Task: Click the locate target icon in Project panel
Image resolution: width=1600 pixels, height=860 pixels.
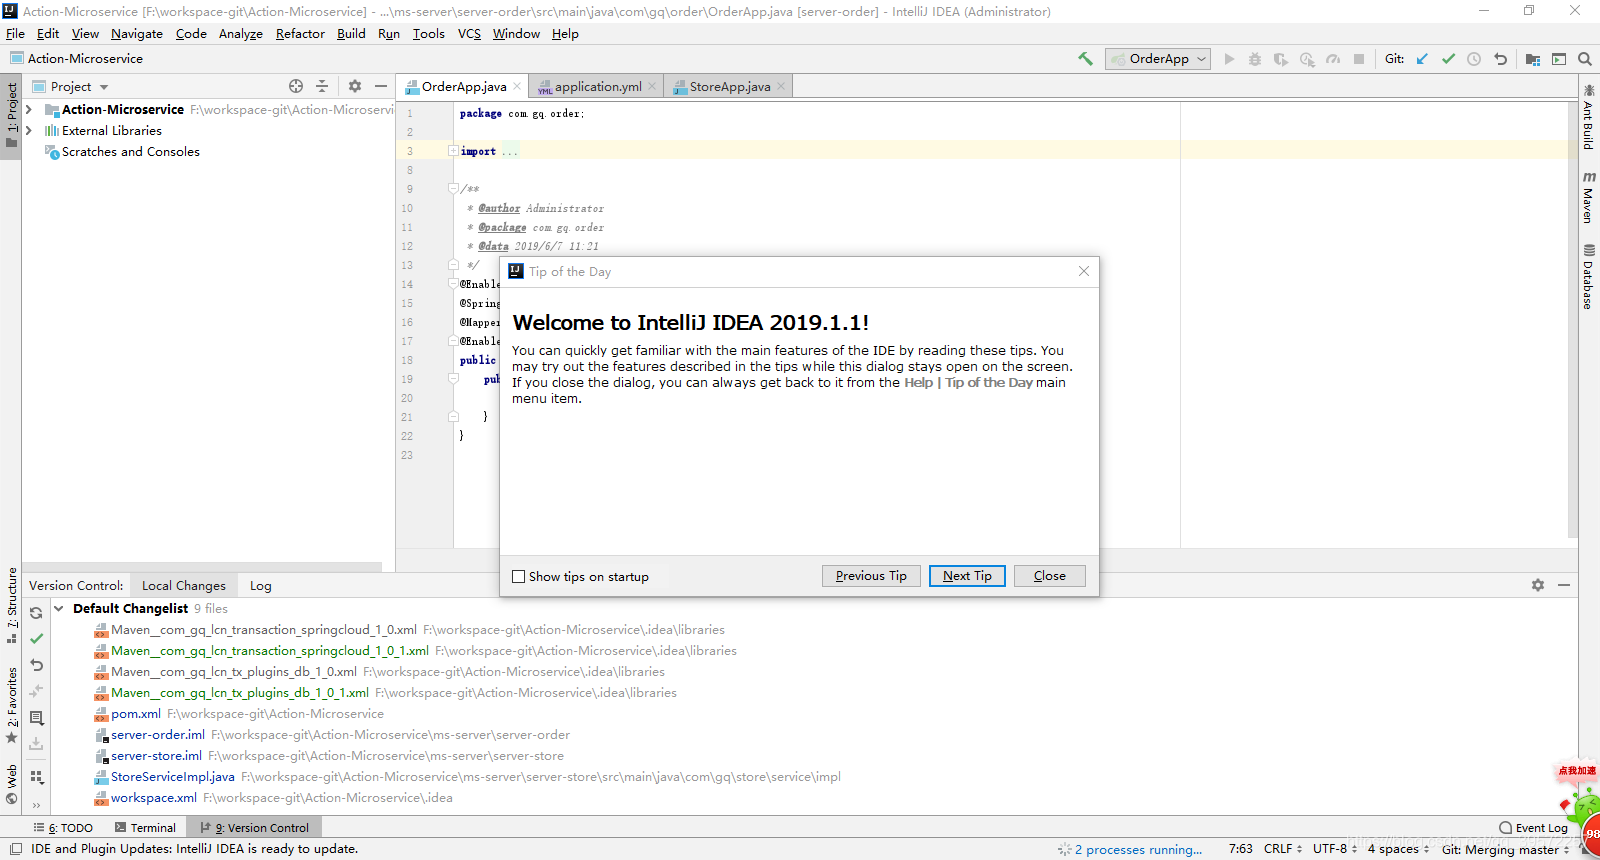Action: tap(296, 87)
